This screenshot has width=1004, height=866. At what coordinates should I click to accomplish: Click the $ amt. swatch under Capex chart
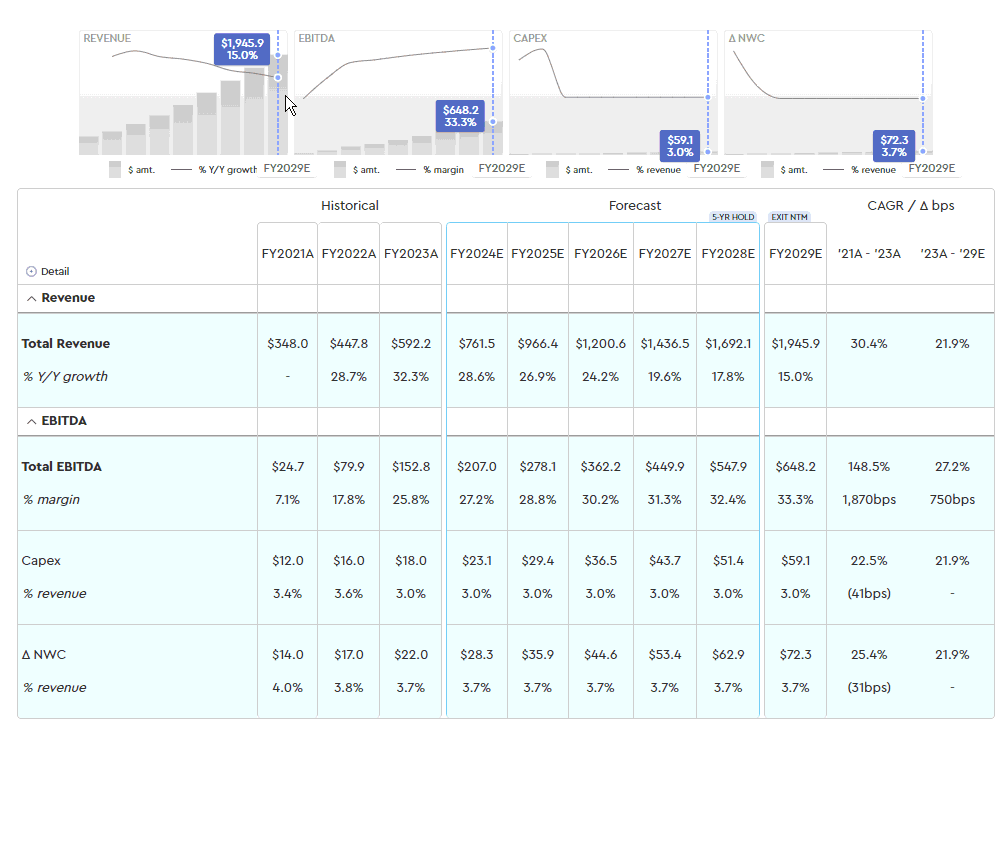tap(553, 170)
